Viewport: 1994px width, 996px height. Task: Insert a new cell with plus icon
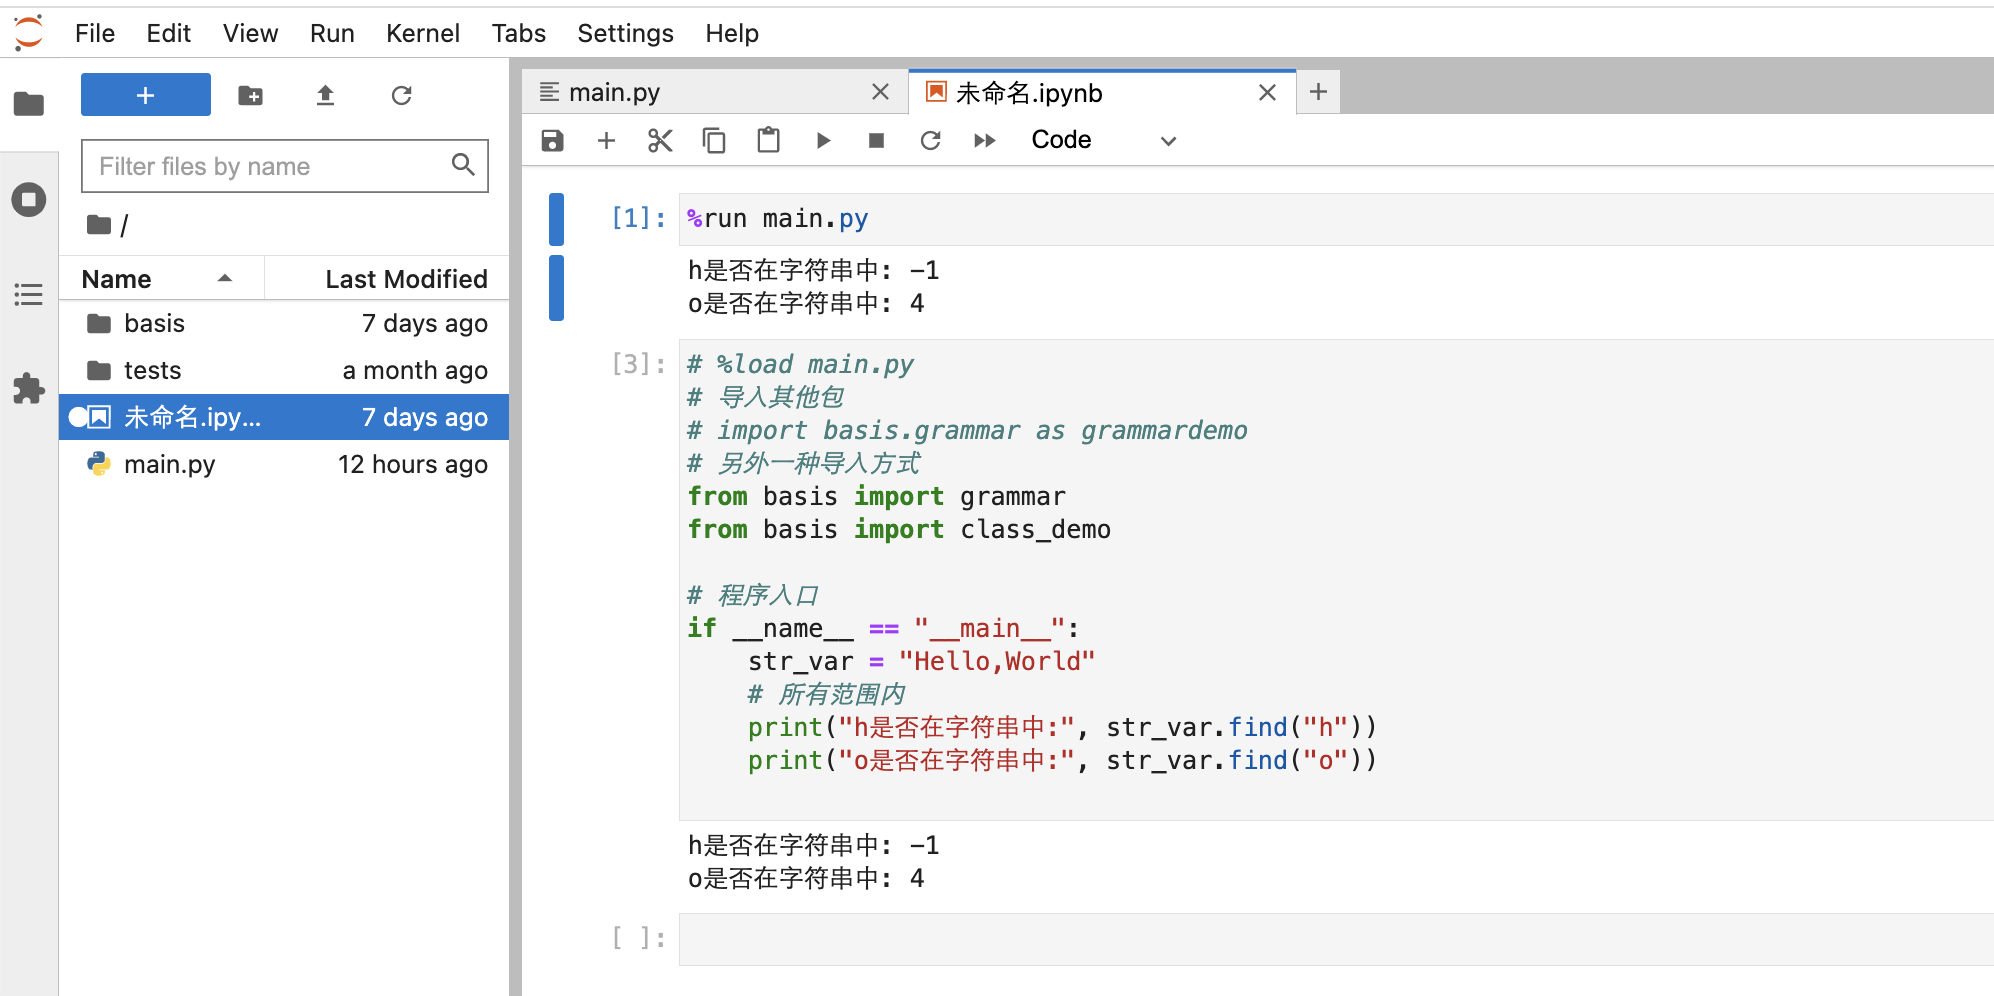(606, 141)
